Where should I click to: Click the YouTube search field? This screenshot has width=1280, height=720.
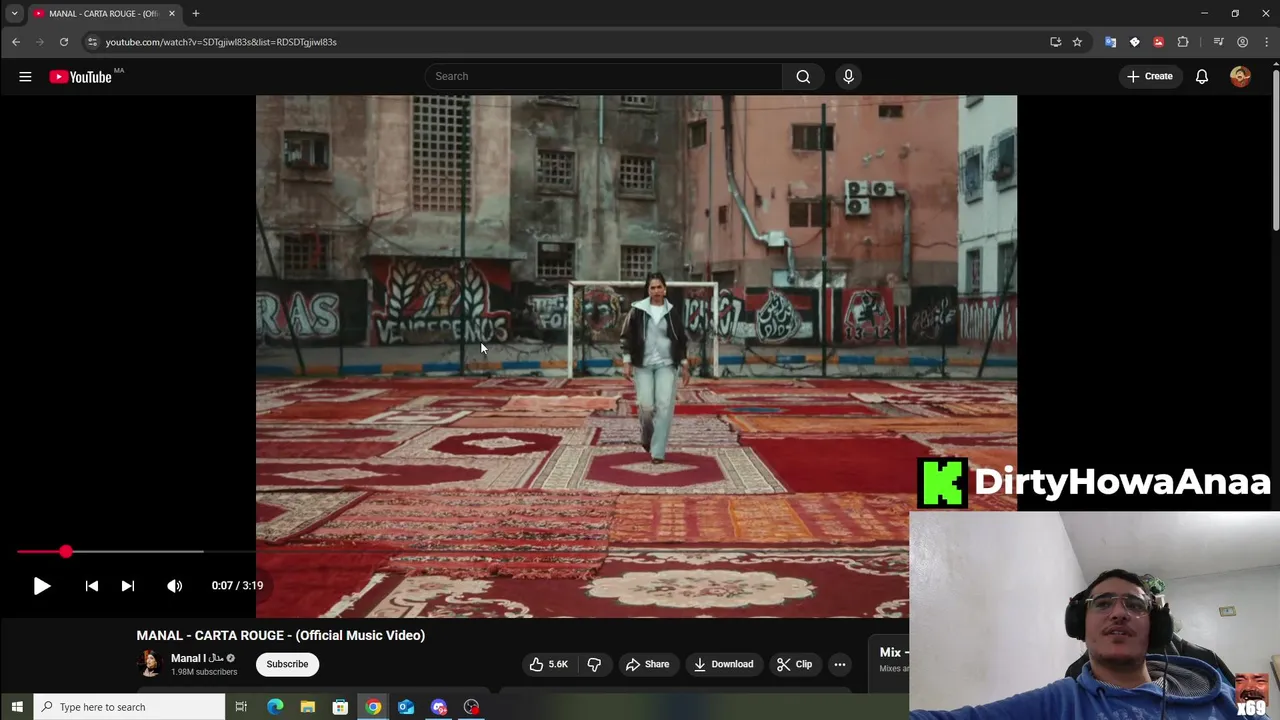(604, 76)
